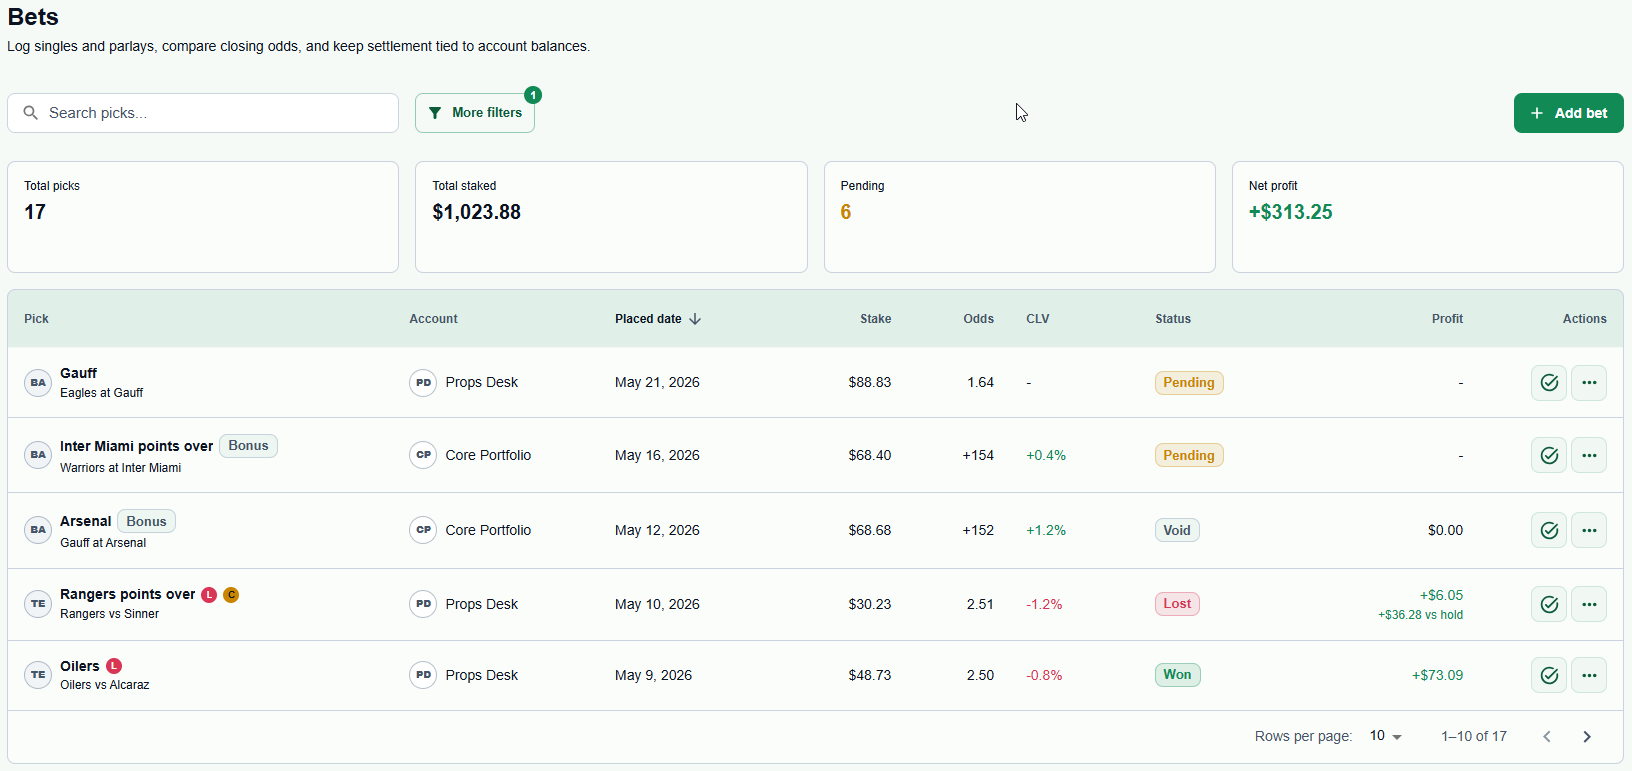Click the Pick column header

[37, 319]
